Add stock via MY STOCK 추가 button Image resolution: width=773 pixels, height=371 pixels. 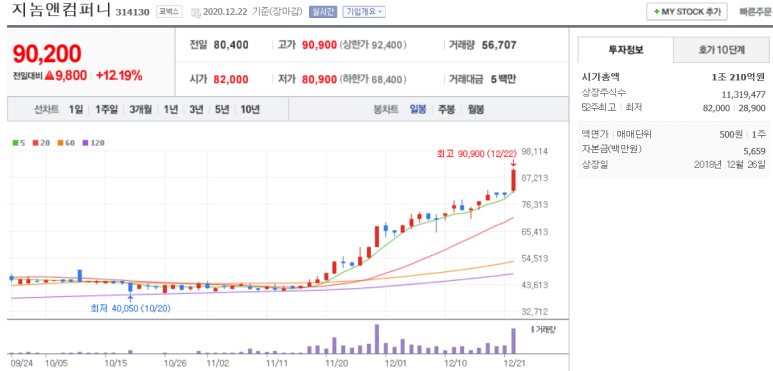coord(687,12)
